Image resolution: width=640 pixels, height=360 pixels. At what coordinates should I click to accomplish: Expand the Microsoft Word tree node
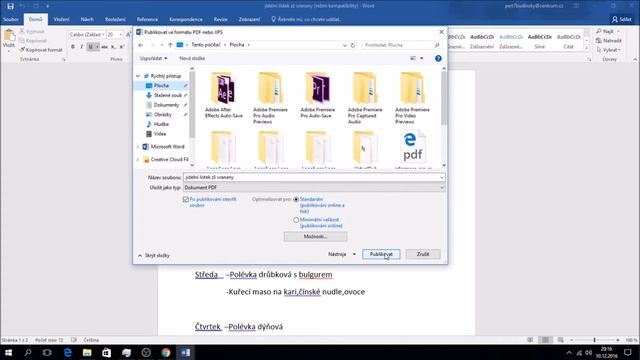pyautogui.click(x=138, y=147)
